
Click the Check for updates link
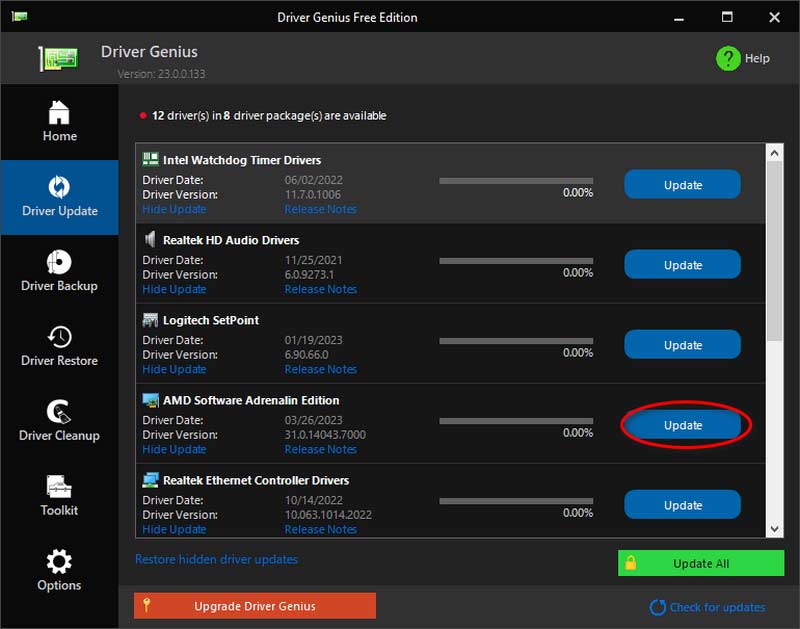[x=717, y=607]
